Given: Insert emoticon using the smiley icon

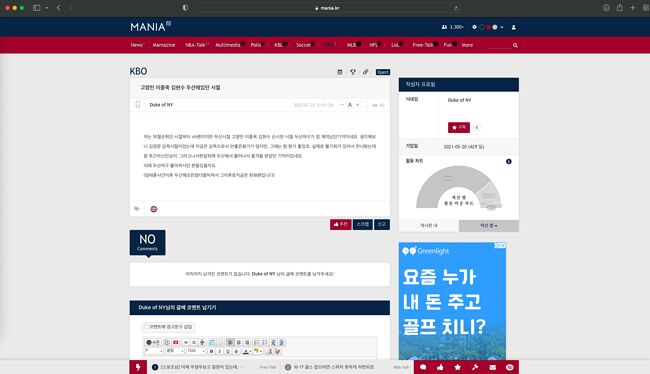Looking at the screenshot, I should click(x=167, y=342).
